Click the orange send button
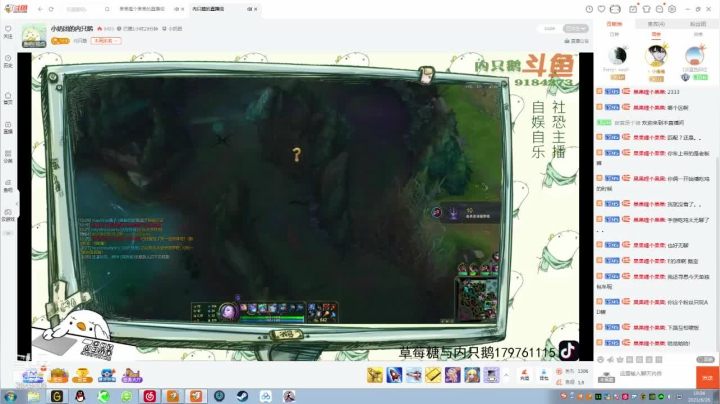Screen dimensions: 720x404 707,378
